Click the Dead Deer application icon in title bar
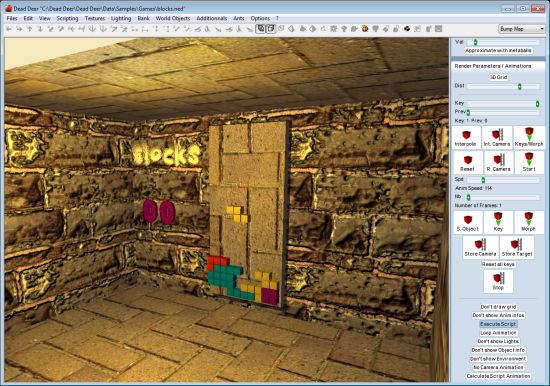 click(8, 8)
